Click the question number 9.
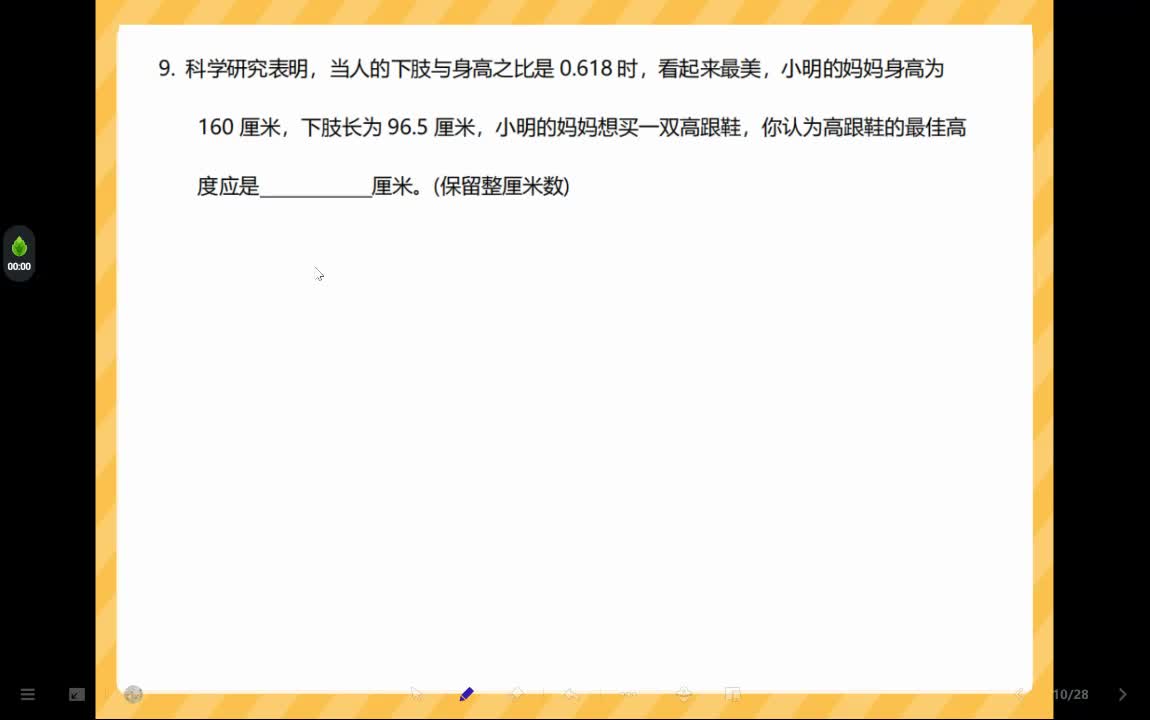The height and width of the screenshot is (720, 1150). pos(166,69)
